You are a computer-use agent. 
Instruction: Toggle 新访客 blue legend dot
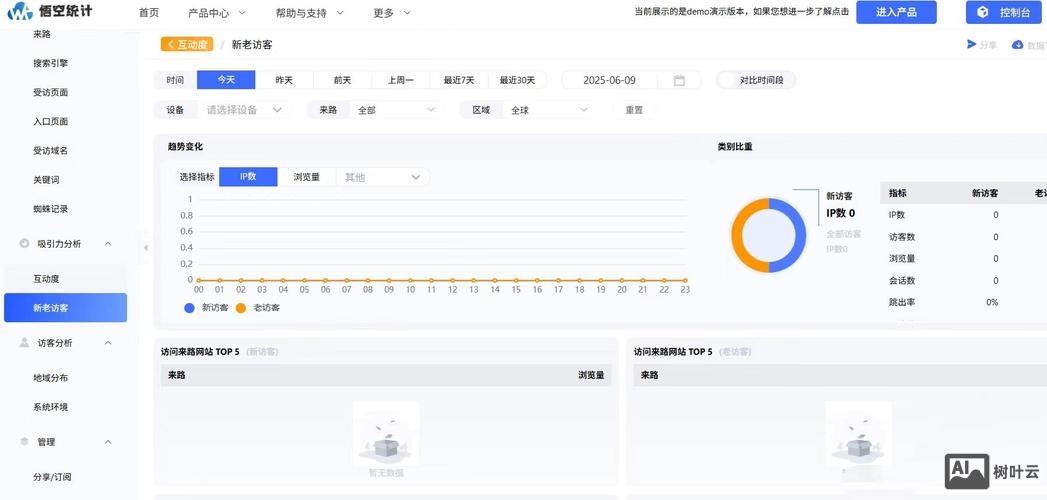pos(190,308)
